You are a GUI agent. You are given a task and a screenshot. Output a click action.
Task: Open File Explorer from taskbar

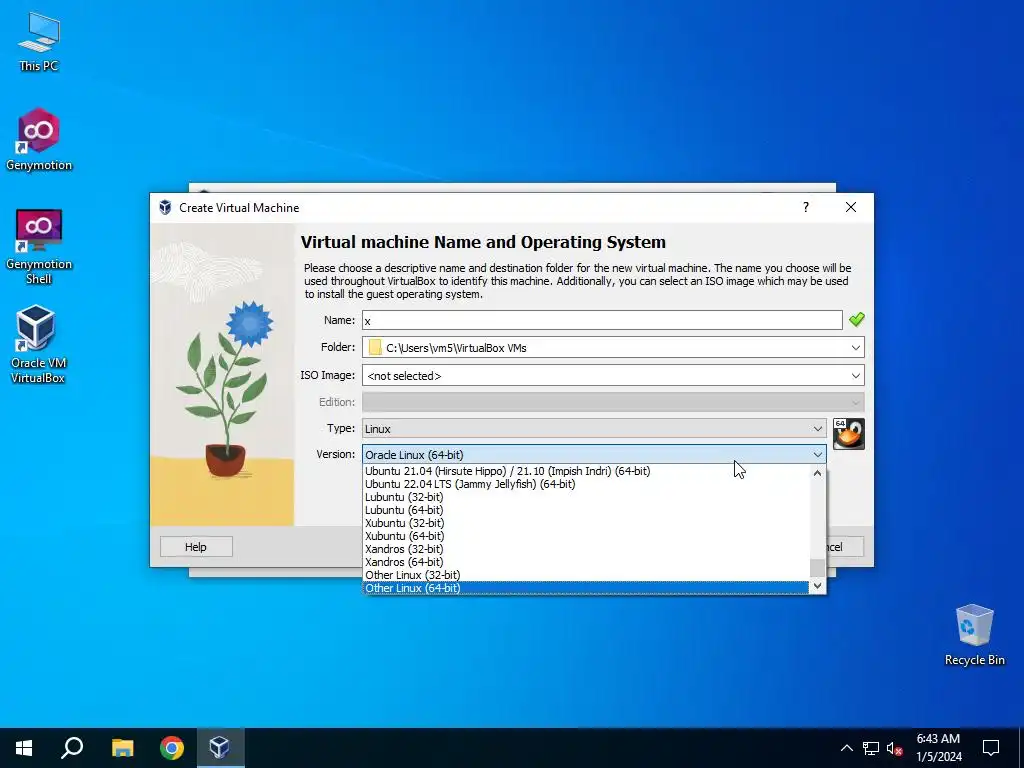coord(122,748)
